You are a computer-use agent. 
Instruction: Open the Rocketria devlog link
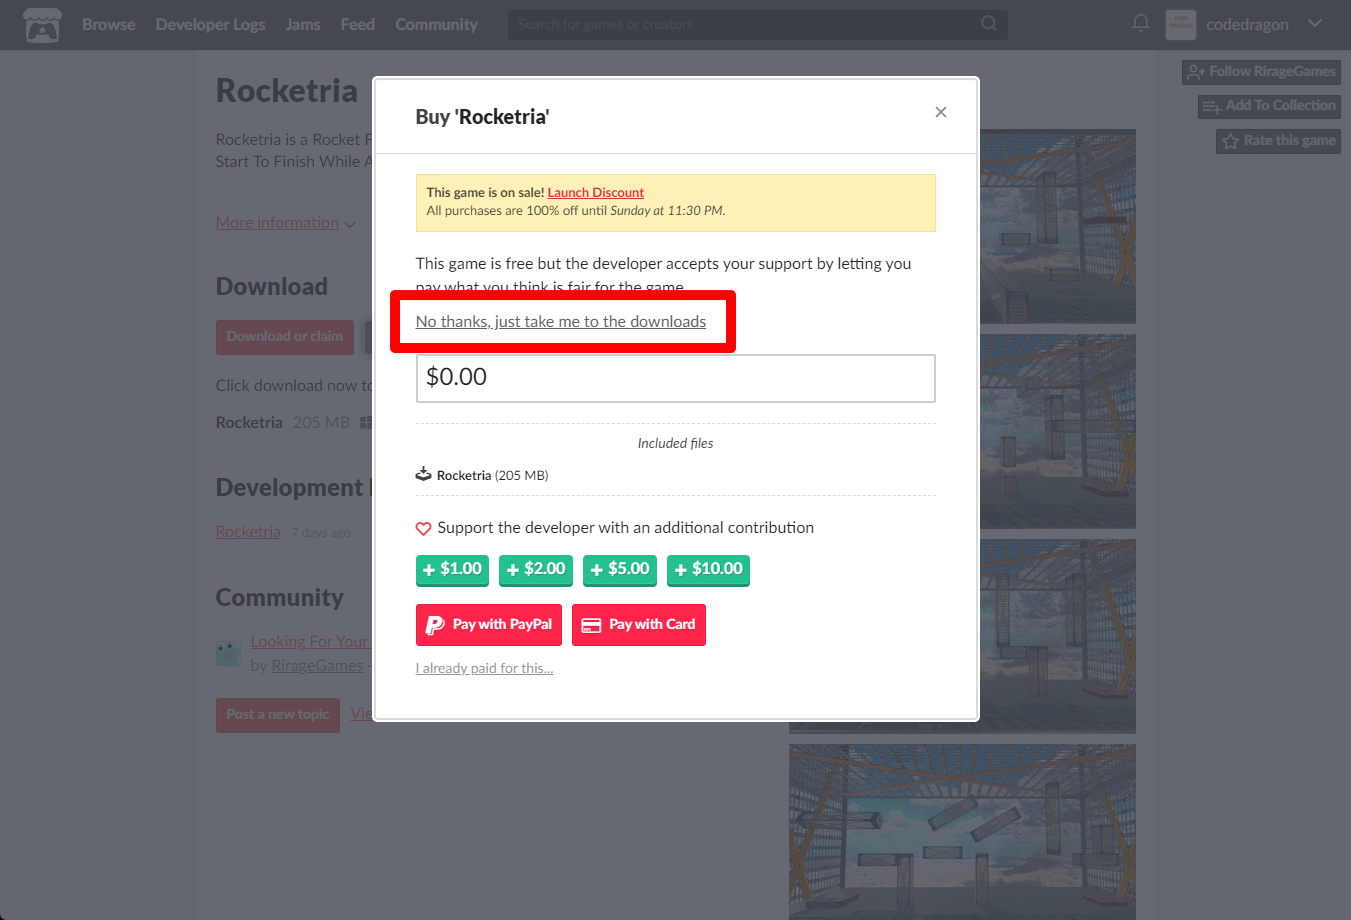tap(248, 531)
